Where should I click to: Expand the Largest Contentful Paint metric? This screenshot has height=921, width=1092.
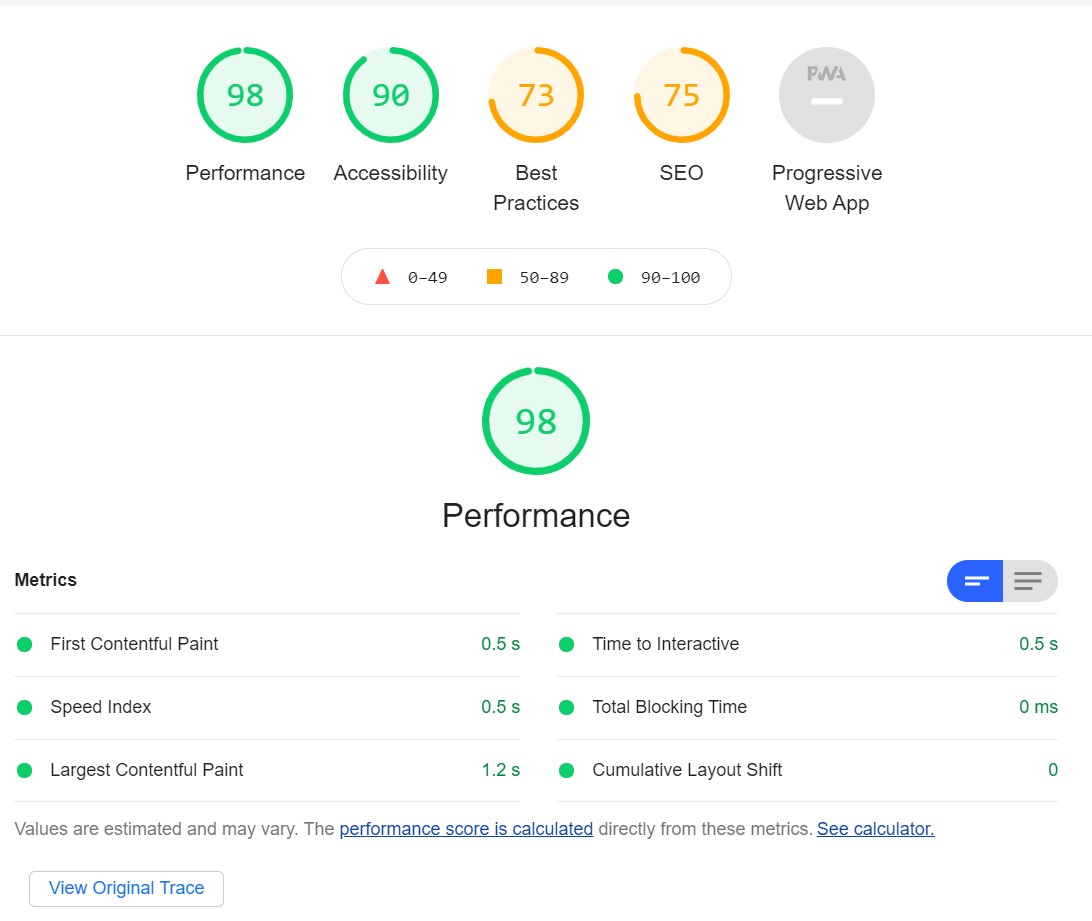coord(146,770)
